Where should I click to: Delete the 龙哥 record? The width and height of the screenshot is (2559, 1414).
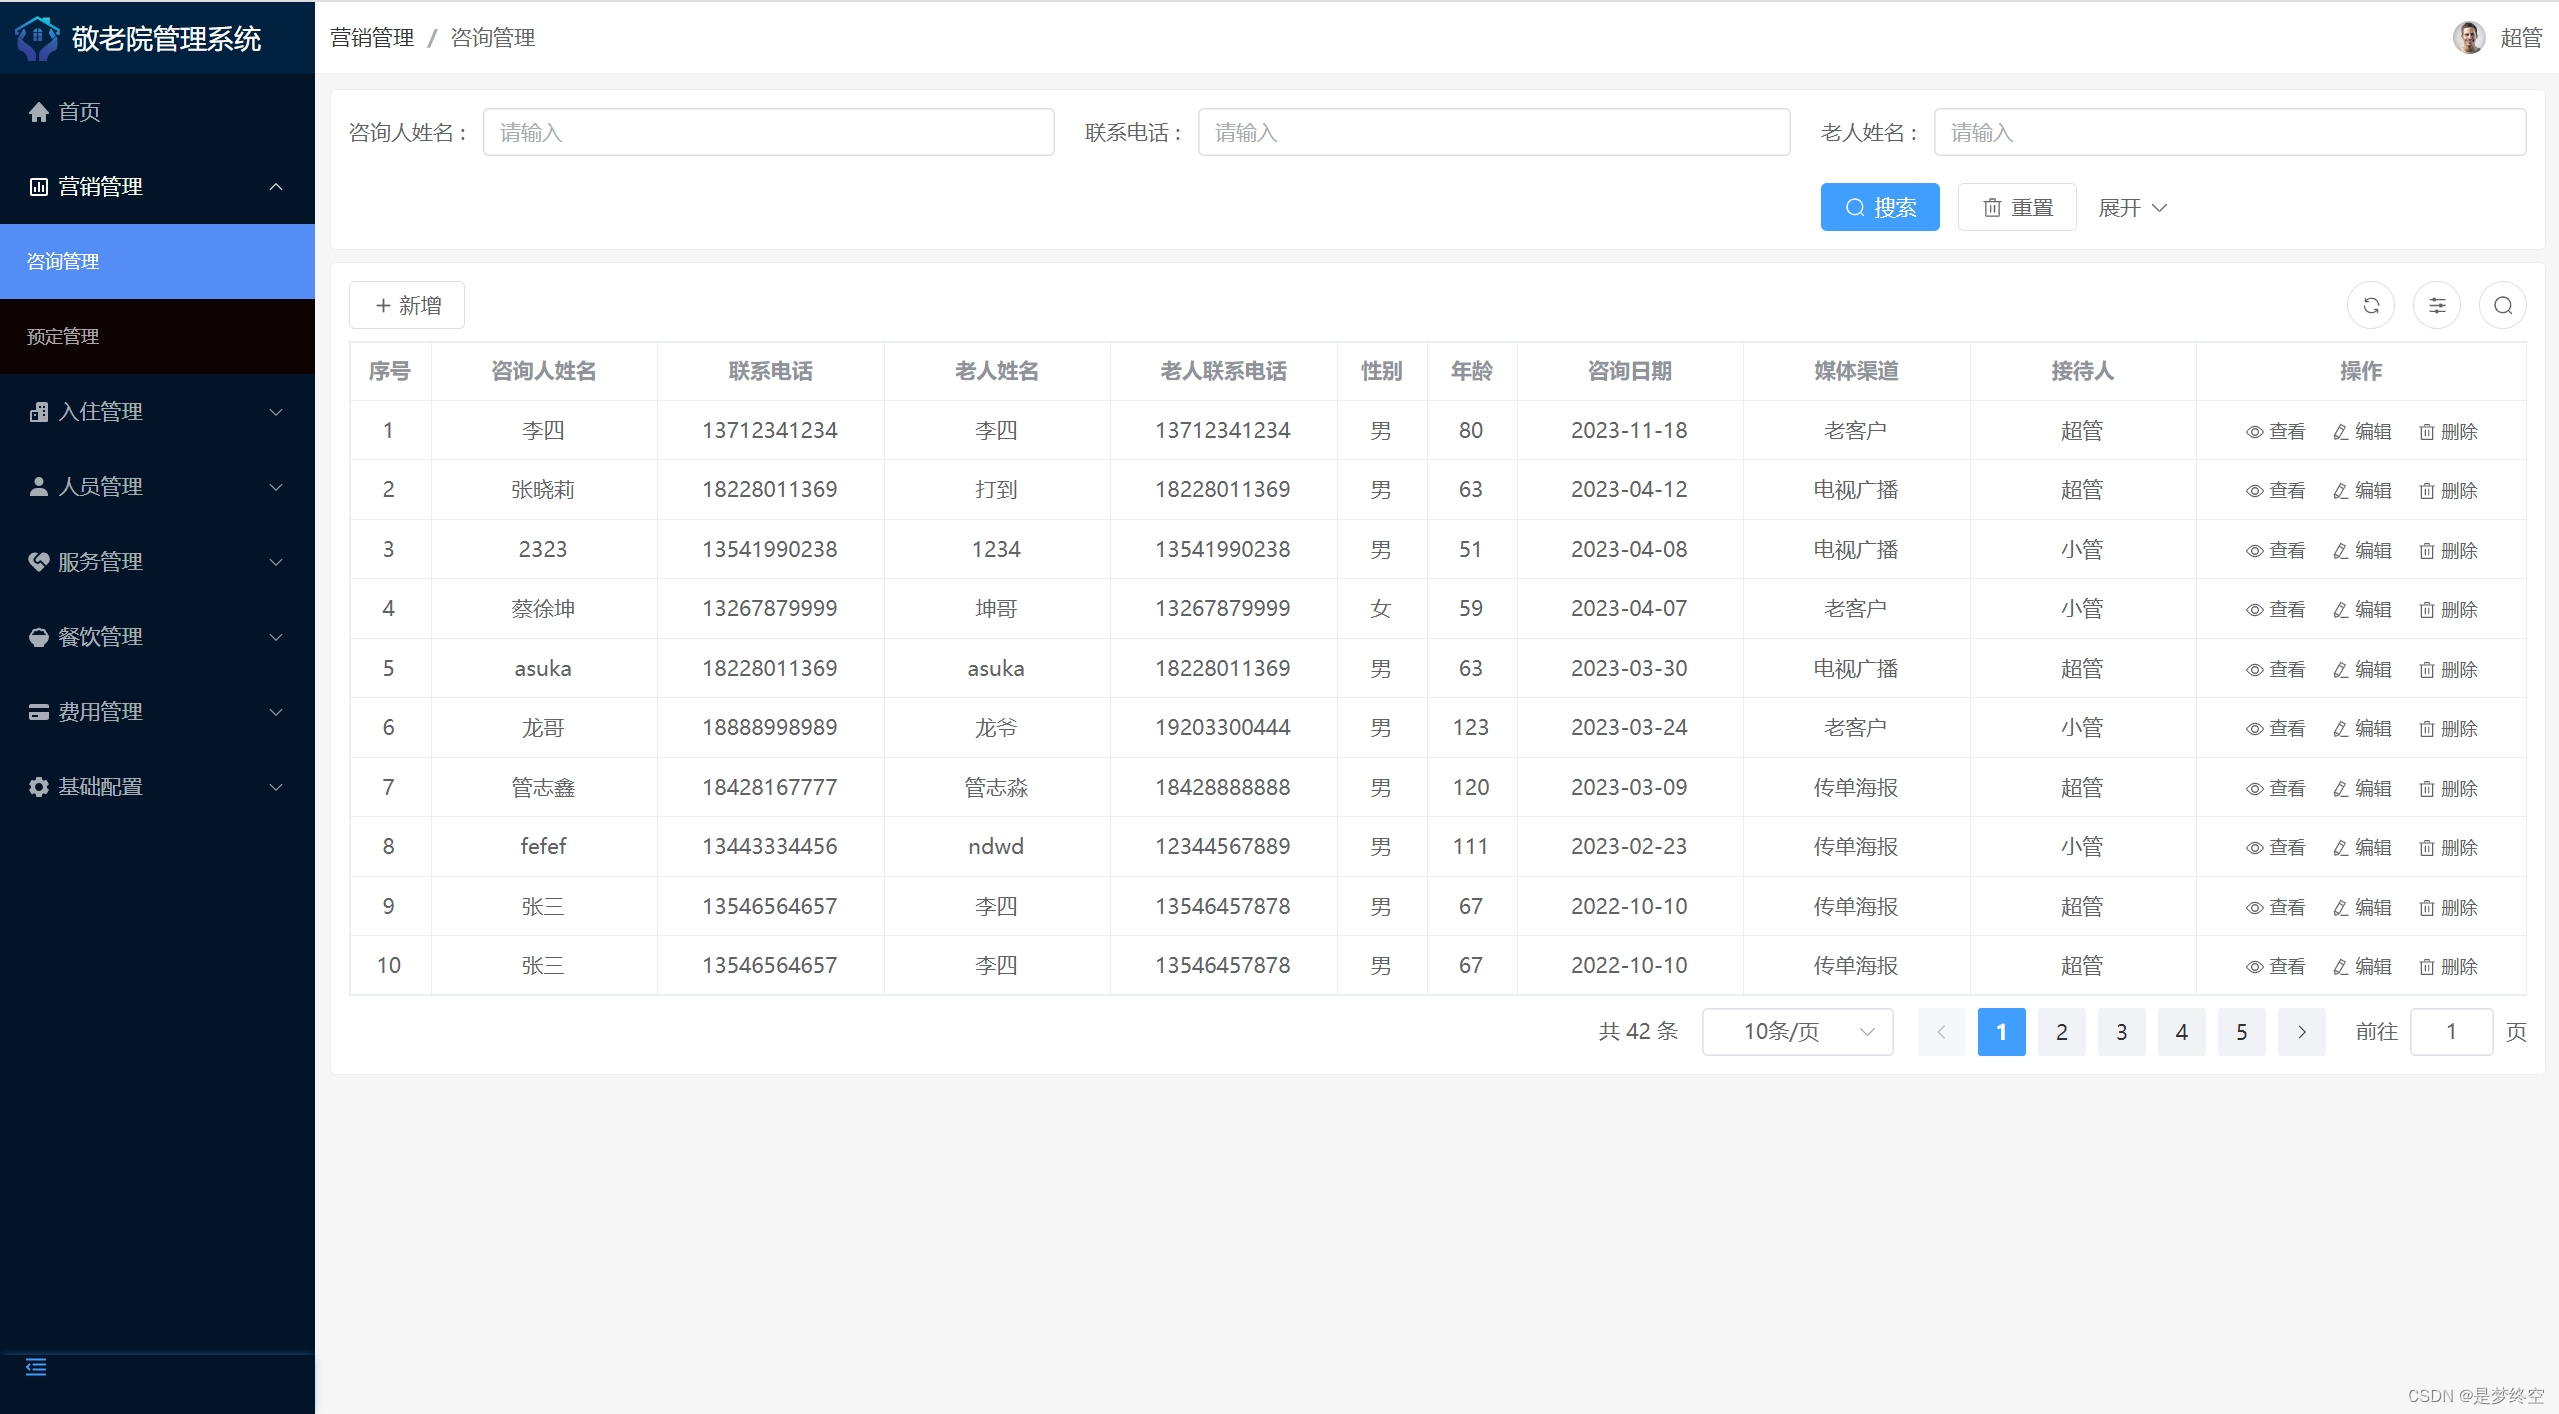tap(2448, 728)
